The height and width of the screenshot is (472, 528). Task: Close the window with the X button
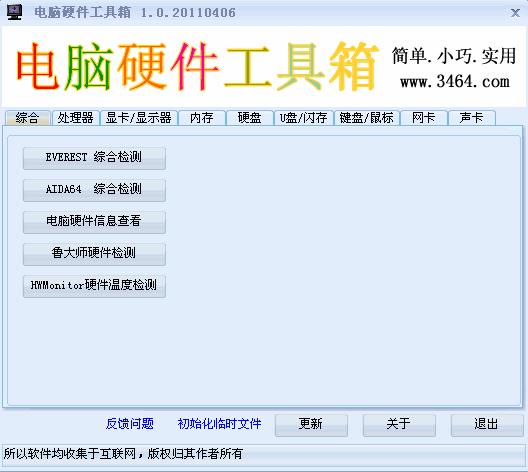[515, 13]
